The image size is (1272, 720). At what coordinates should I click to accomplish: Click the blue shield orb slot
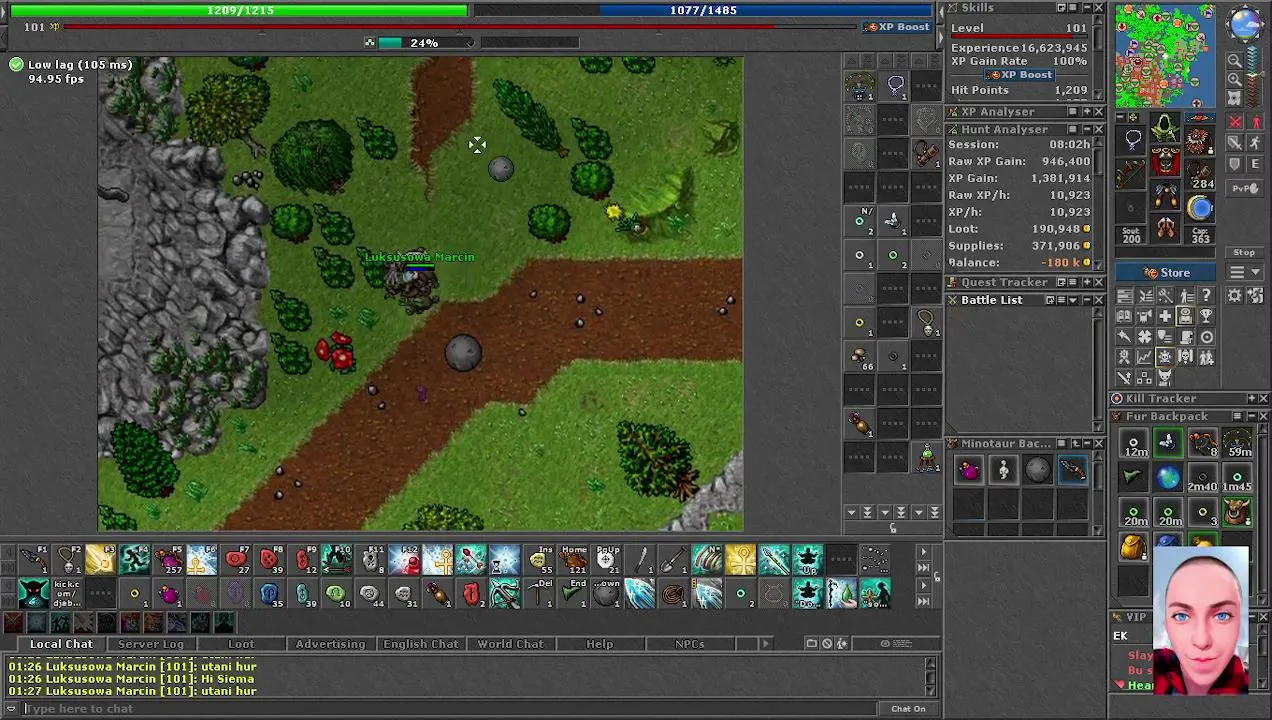[1200, 208]
